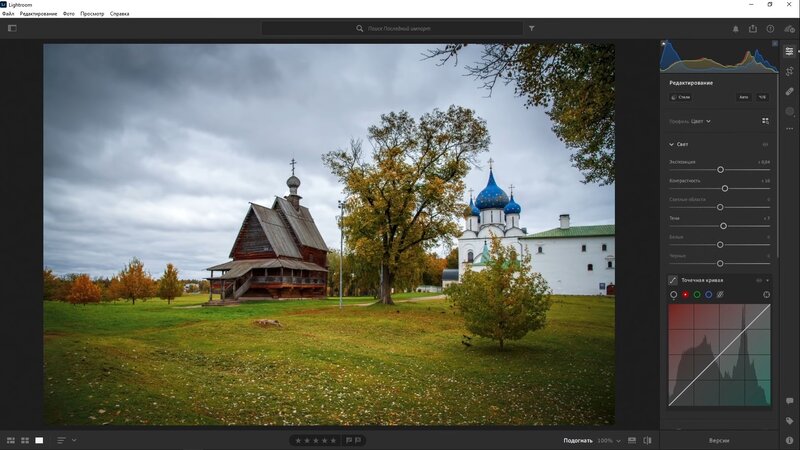Open the Point Curve options arrow
The width and height of the screenshot is (800, 450).
click(x=767, y=280)
